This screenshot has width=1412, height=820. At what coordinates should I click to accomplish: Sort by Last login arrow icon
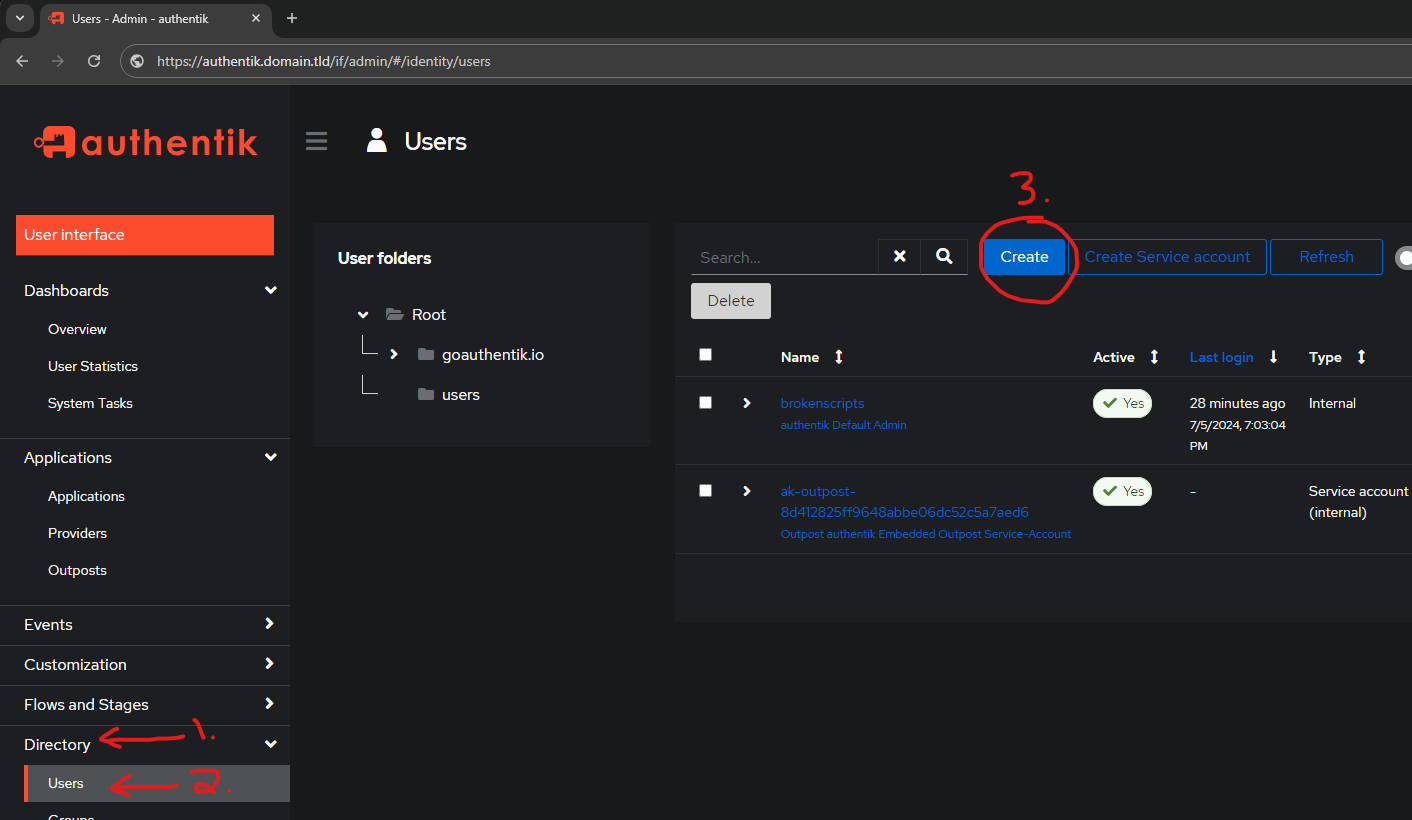(1273, 357)
